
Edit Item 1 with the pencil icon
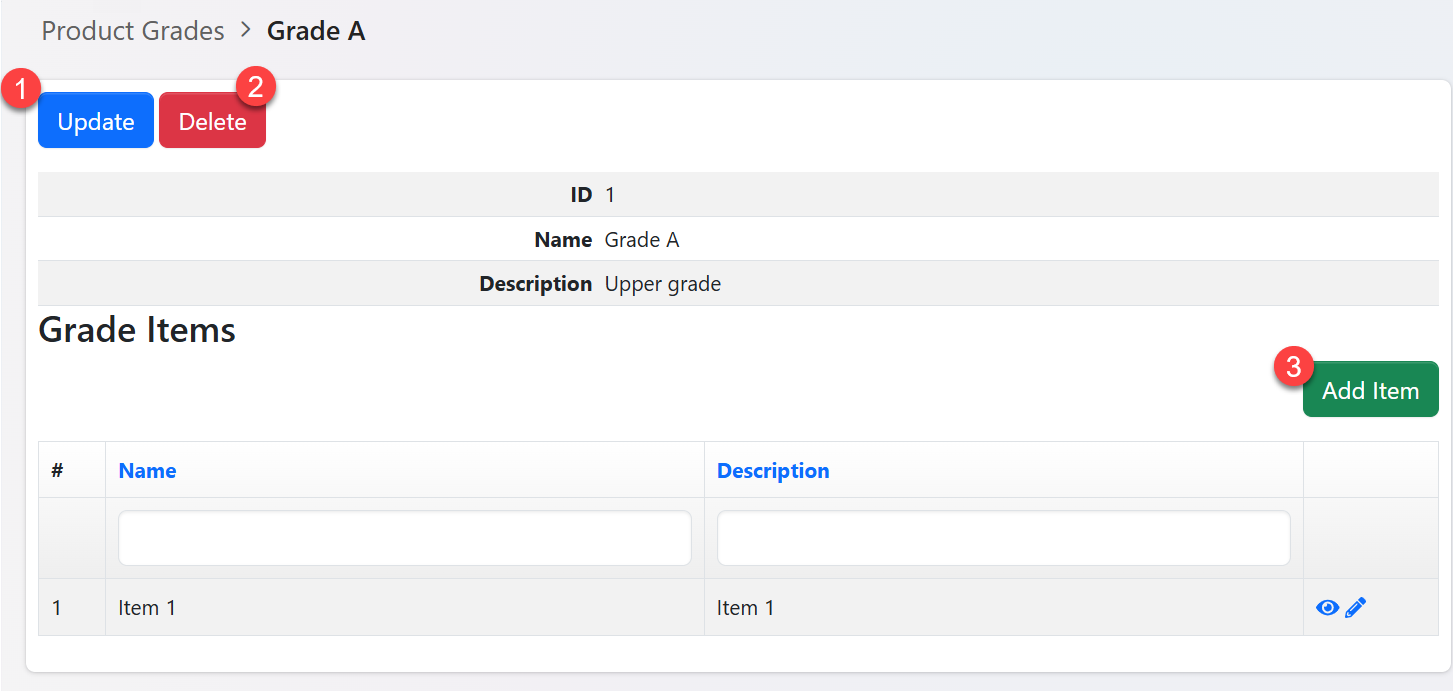tap(1355, 608)
